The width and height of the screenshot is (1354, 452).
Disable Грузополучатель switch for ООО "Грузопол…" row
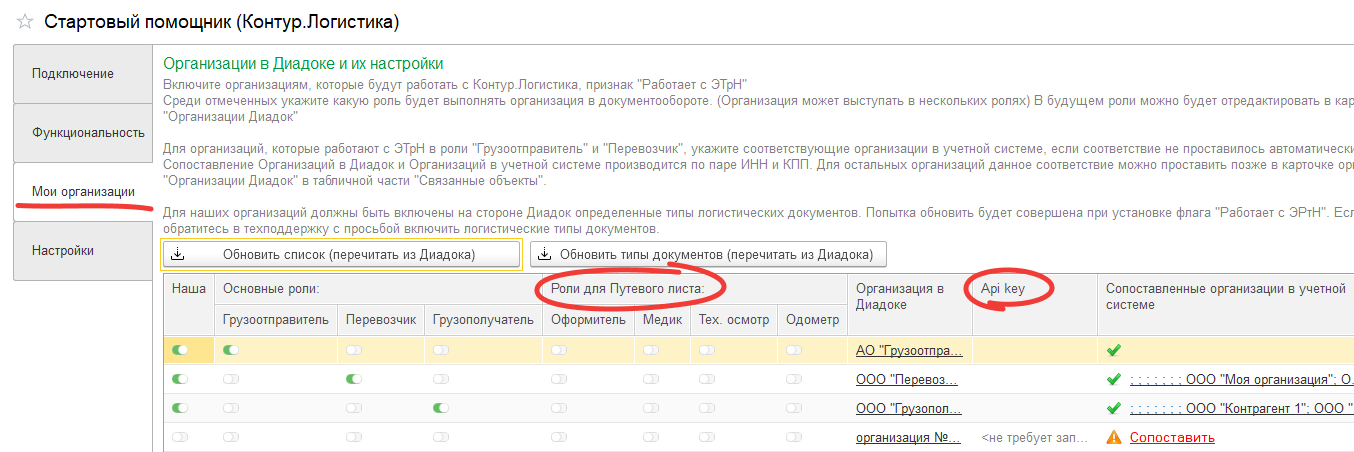441,409
